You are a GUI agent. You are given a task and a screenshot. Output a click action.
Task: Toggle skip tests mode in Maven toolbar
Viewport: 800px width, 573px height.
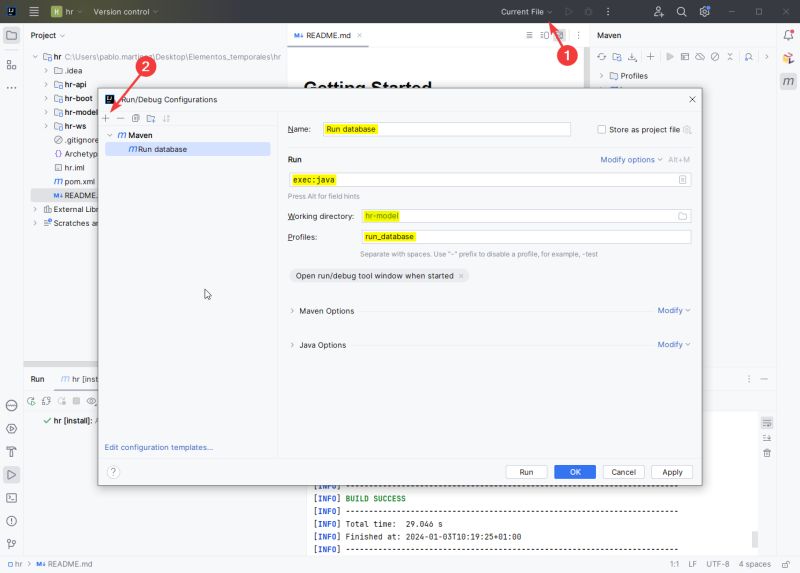715,57
